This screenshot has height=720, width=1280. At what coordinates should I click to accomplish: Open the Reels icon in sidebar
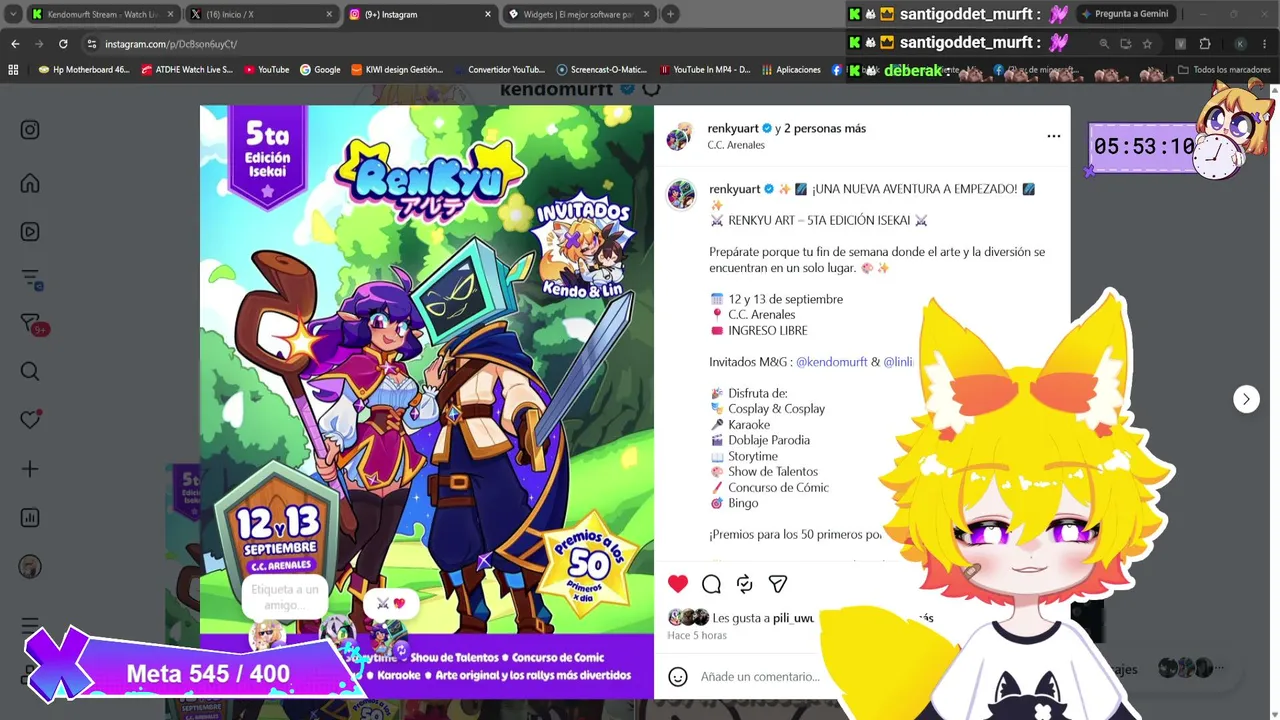30,232
